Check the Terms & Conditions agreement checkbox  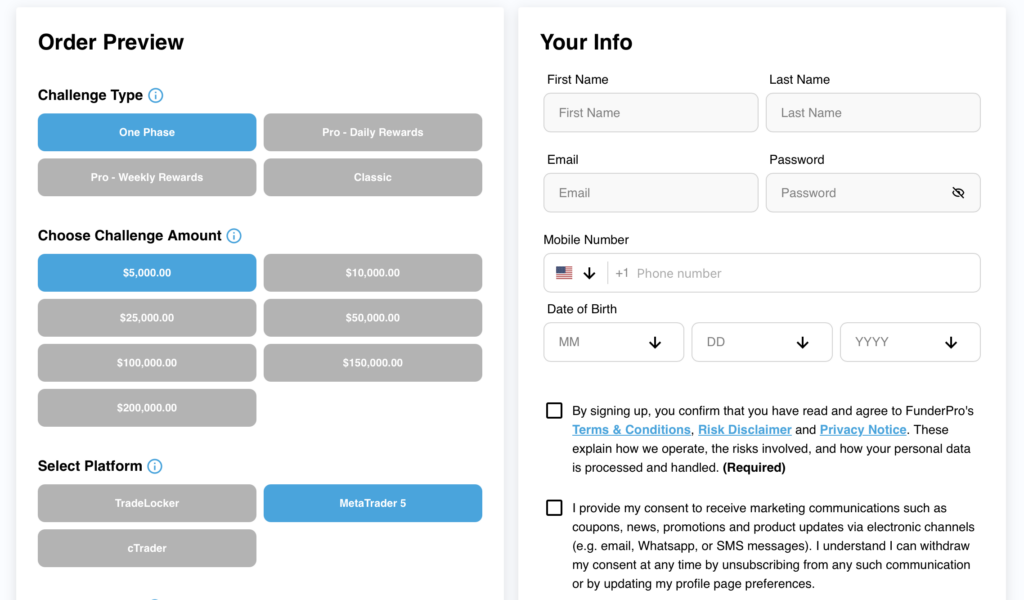pos(554,410)
